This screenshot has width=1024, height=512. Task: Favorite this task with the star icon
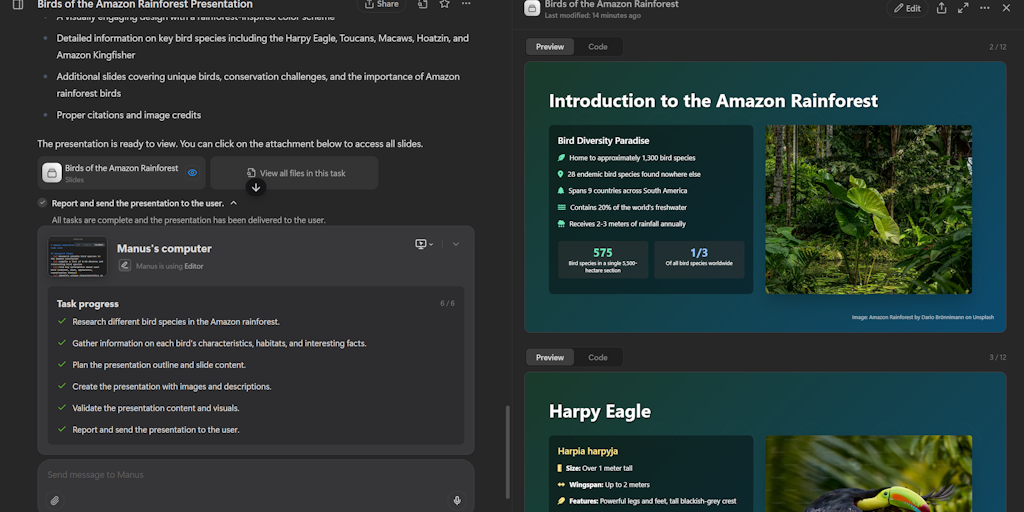(x=444, y=5)
